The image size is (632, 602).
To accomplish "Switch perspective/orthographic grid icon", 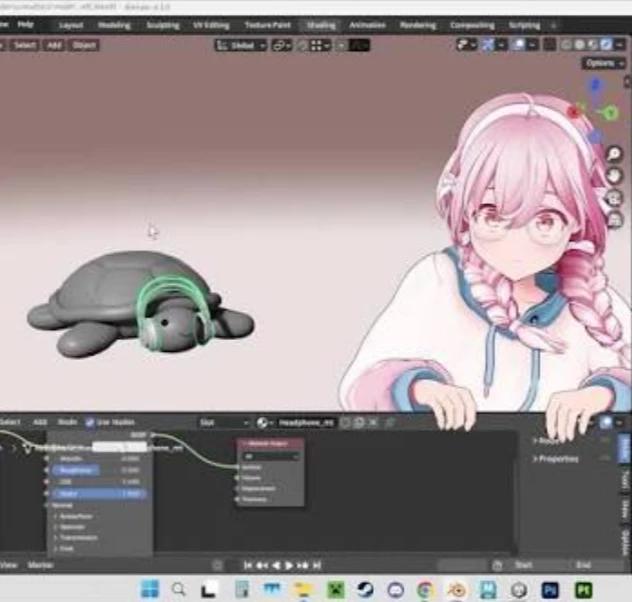I will [x=614, y=220].
